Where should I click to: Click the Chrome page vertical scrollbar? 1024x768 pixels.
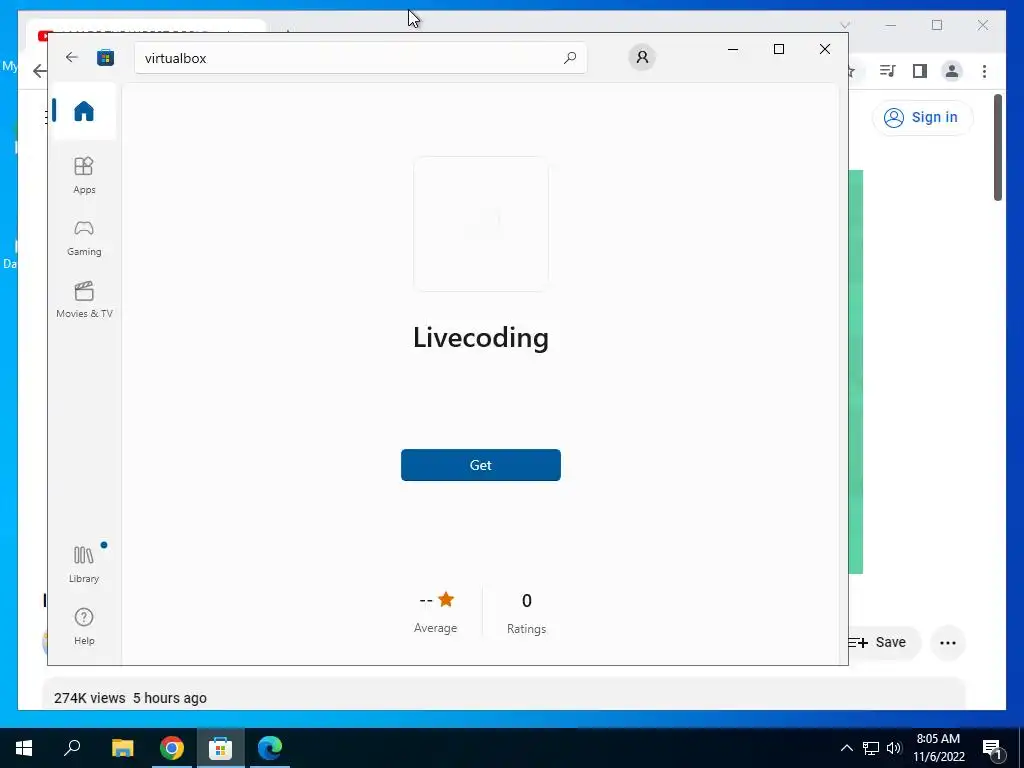tap(998, 148)
